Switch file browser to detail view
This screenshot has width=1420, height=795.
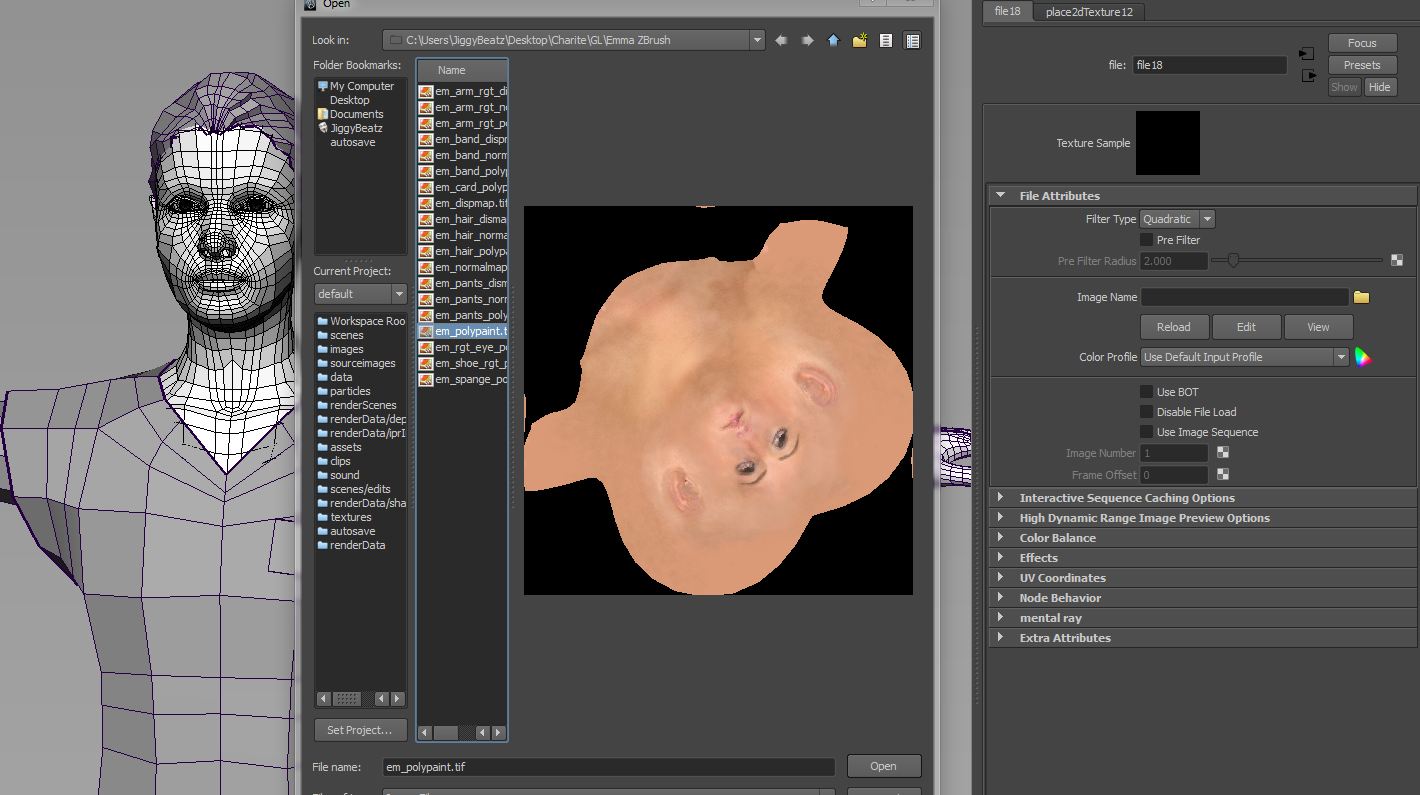click(x=912, y=41)
